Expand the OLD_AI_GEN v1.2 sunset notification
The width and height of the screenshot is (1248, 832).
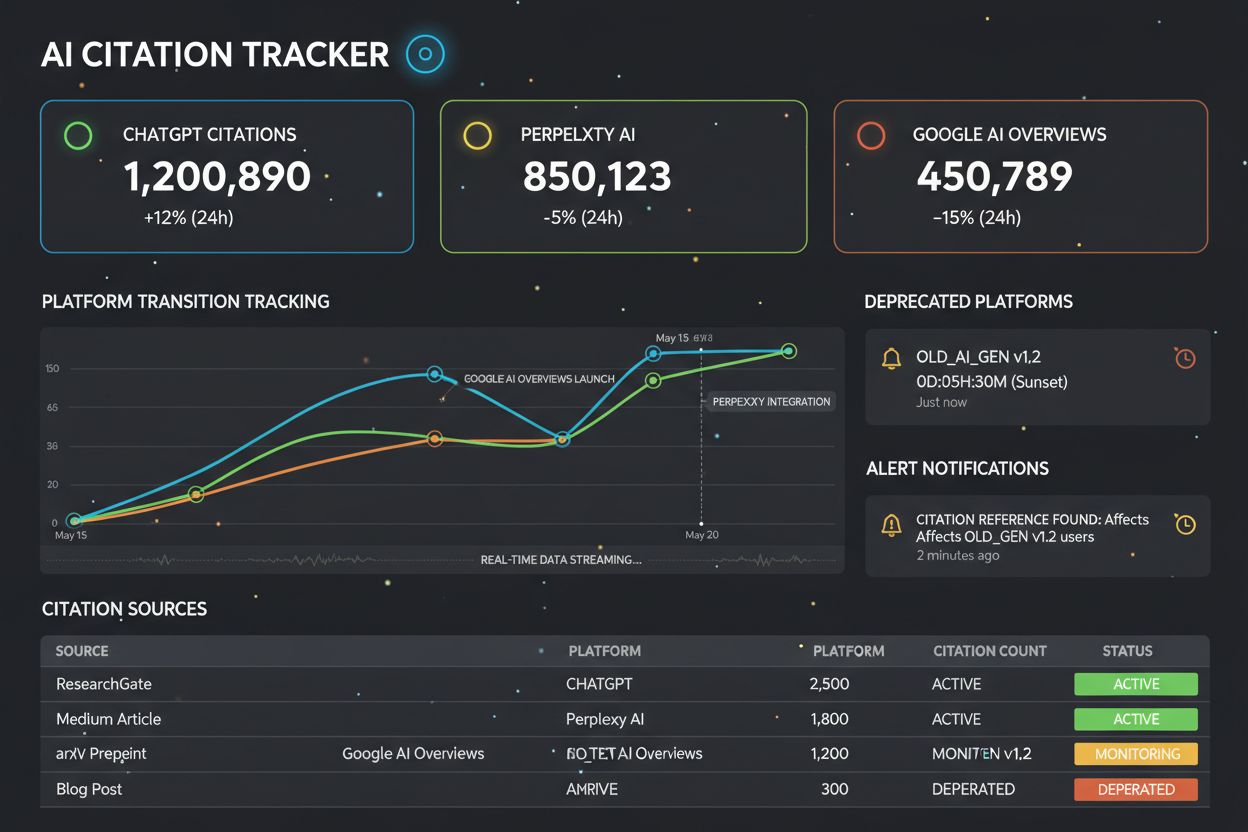pyautogui.click(x=1037, y=377)
